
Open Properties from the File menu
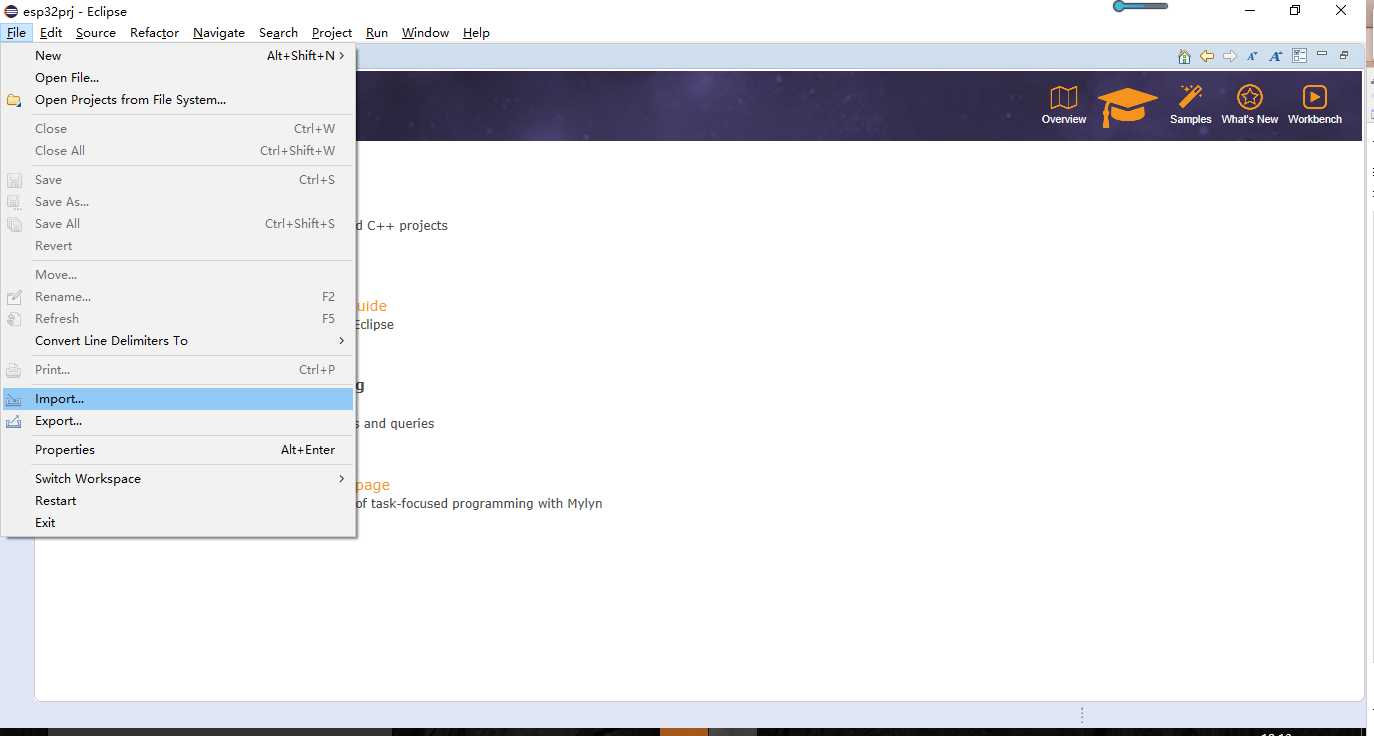tap(178, 450)
